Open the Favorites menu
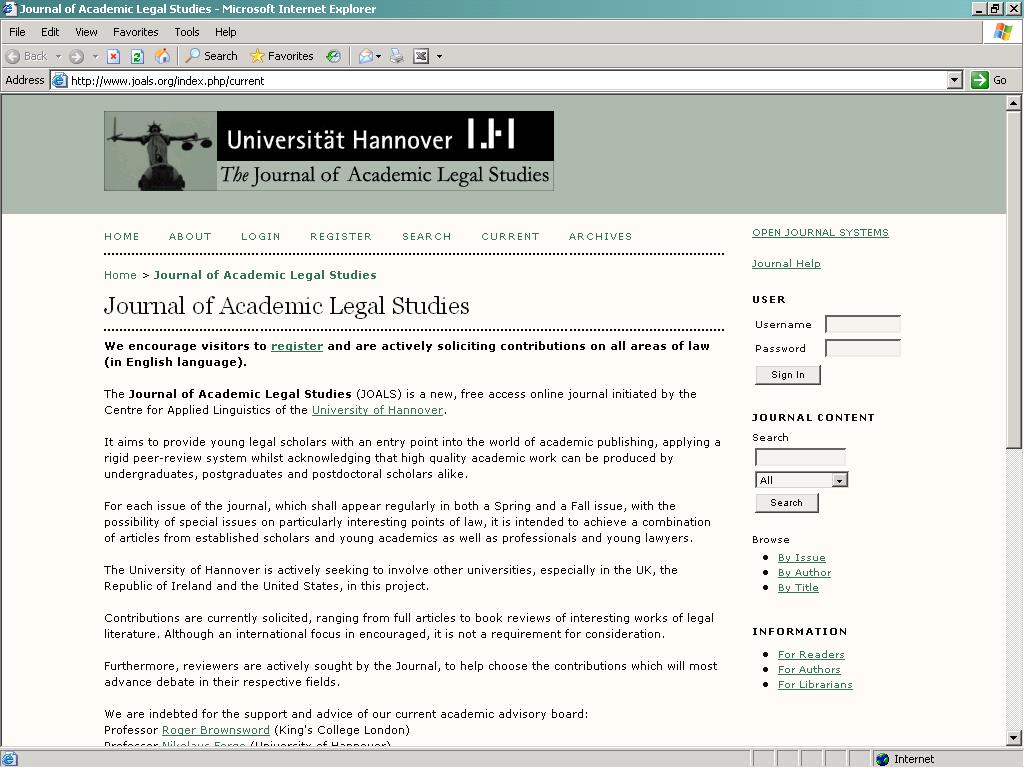1024x768 pixels. click(x=135, y=32)
